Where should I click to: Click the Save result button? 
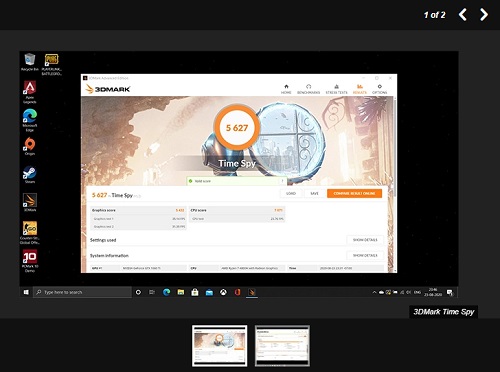coord(314,193)
